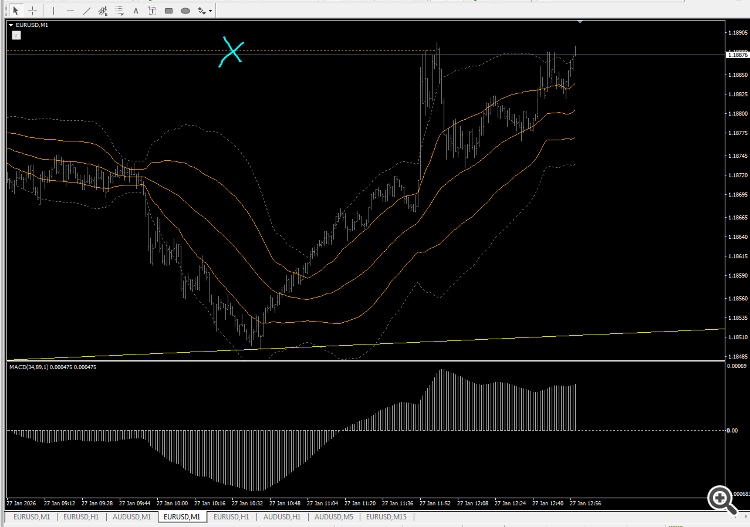This screenshot has height=527, width=750.
Task: Activate the Crosshair tool
Action: tap(32, 11)
